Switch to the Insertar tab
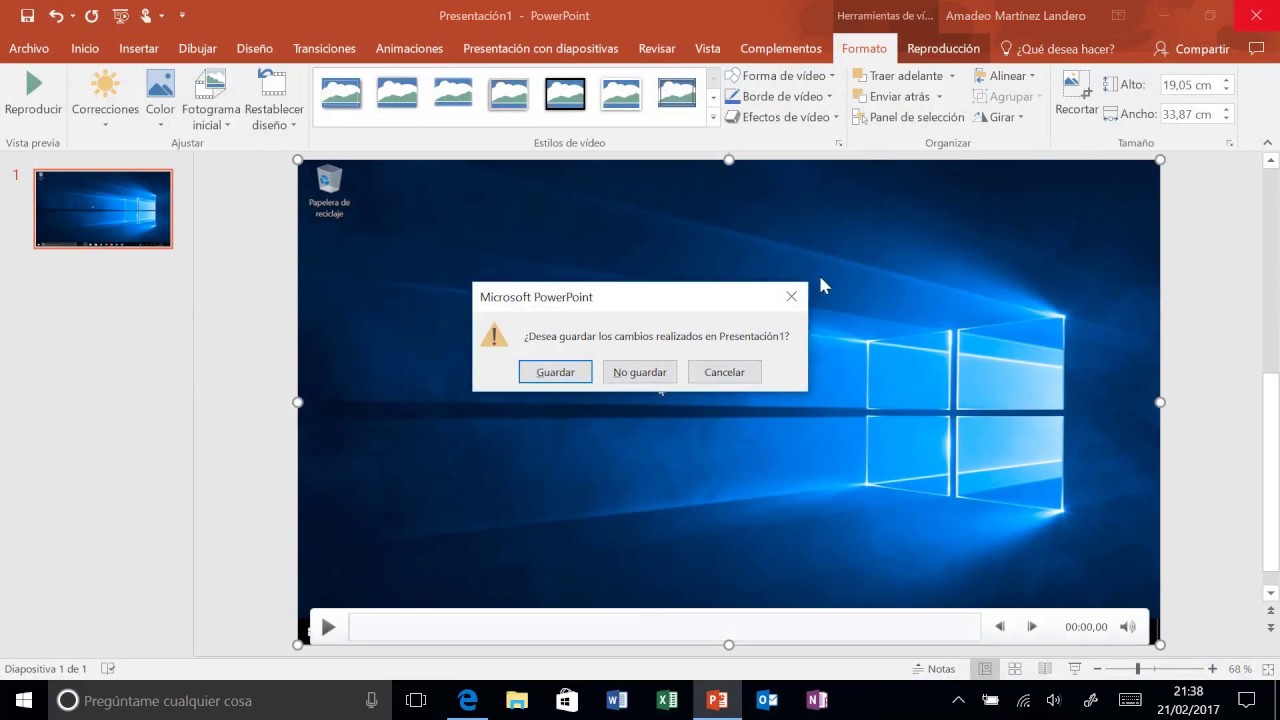 click(x=139, y=48)
